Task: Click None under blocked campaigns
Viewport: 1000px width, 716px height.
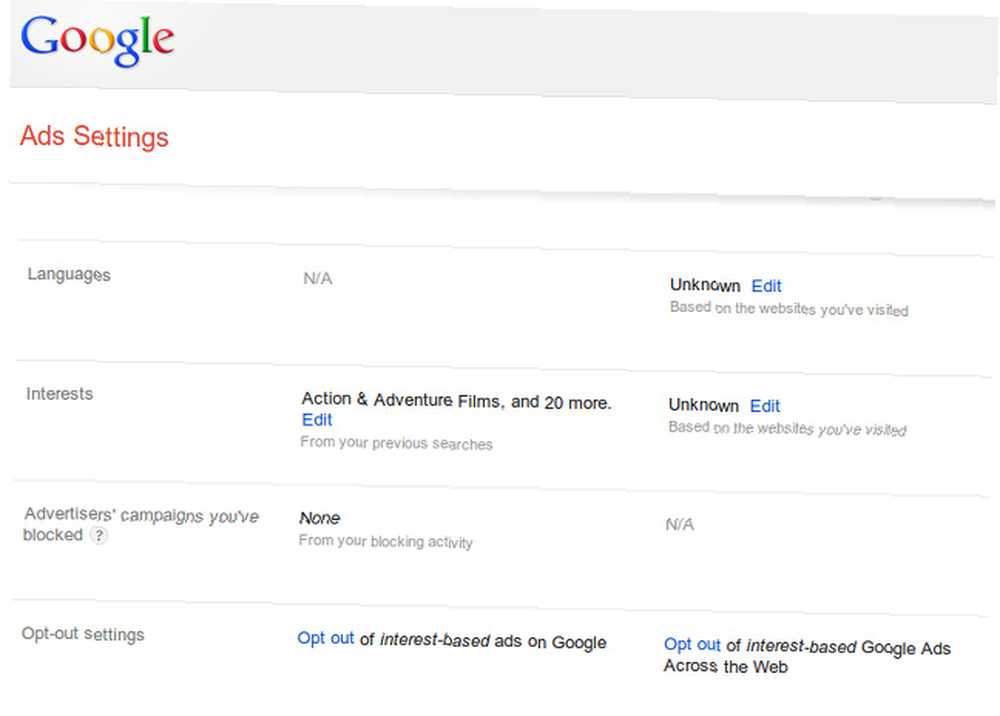Action: click(x=320, y=518)
